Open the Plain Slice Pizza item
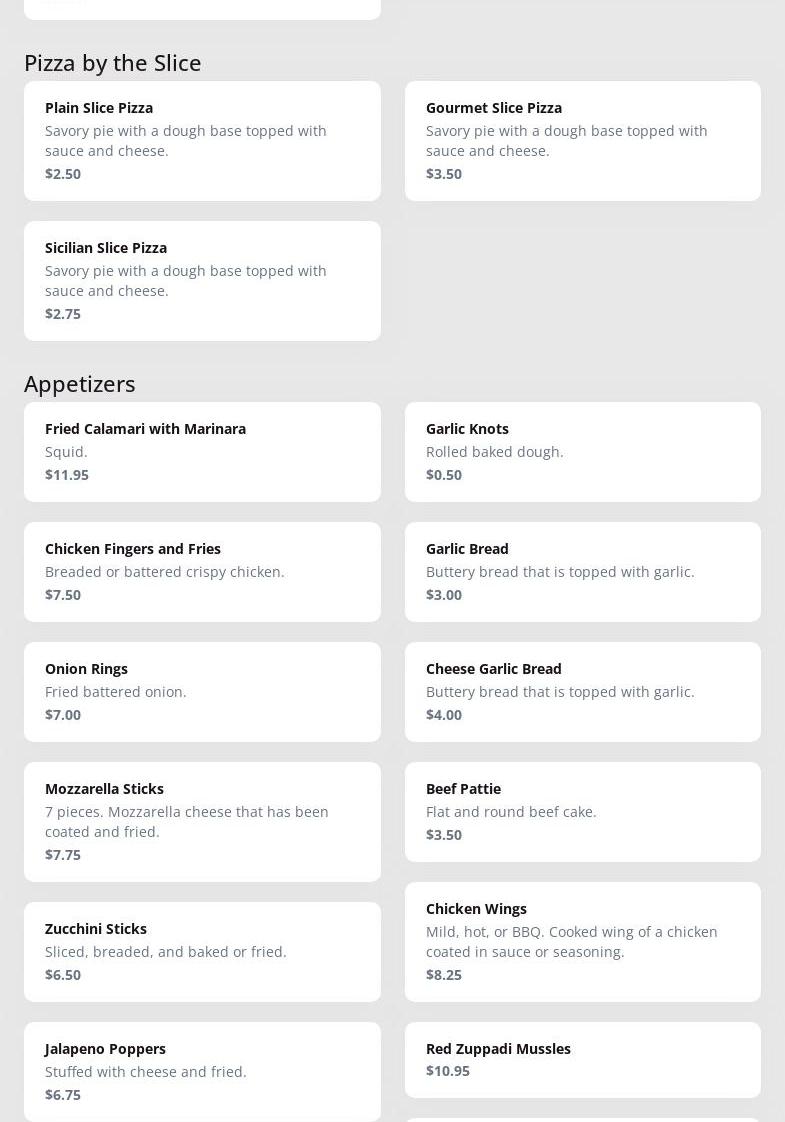 (x=202, y=140)
